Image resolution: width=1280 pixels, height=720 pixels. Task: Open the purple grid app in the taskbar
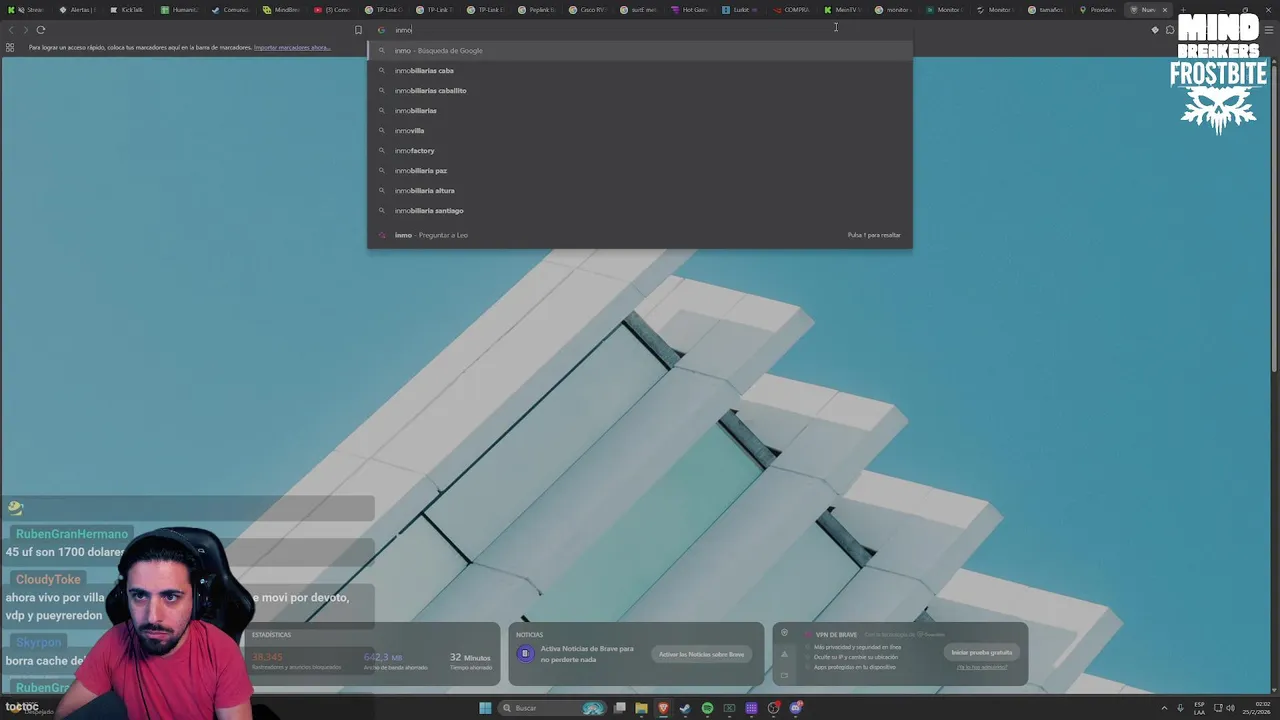pyautogui.click(x=751, y=708)
